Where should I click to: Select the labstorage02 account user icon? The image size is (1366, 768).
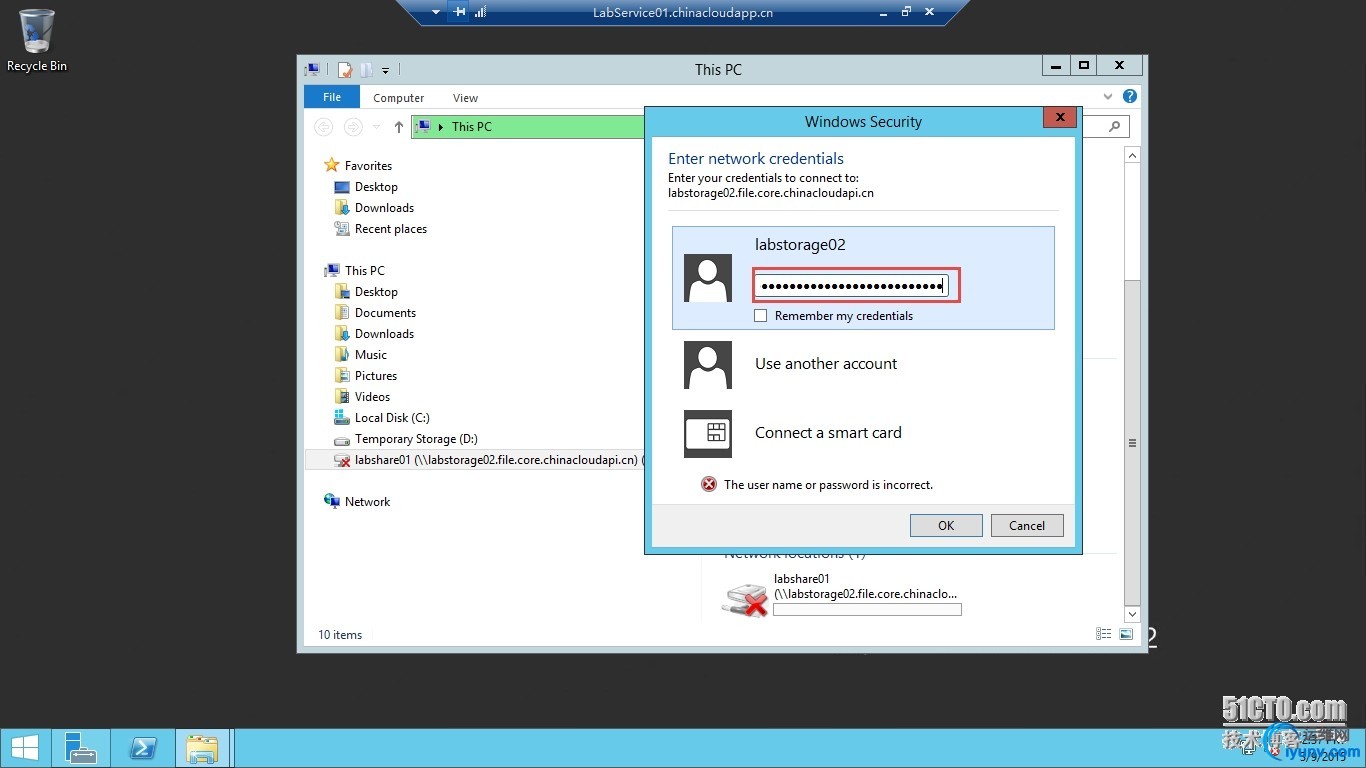(x=708, y=278)
